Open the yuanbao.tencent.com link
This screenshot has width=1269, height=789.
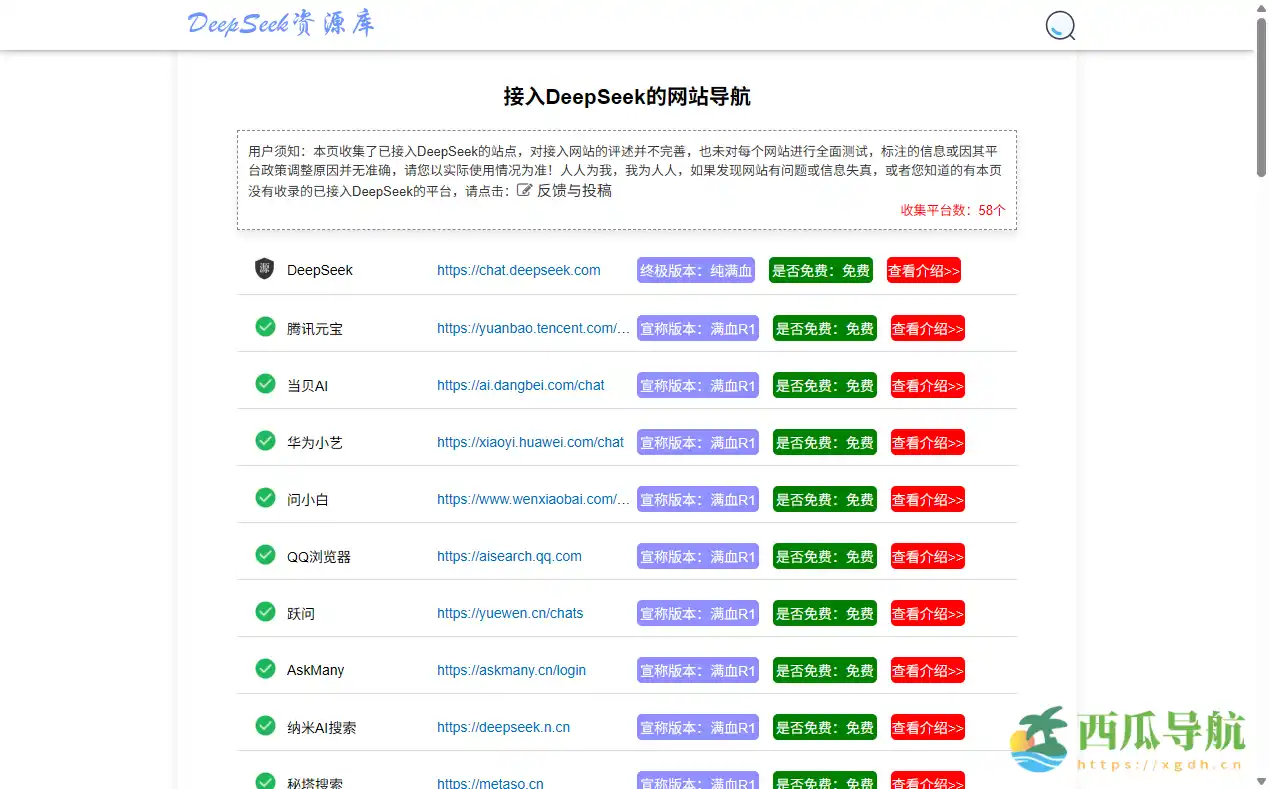(533, 327)
